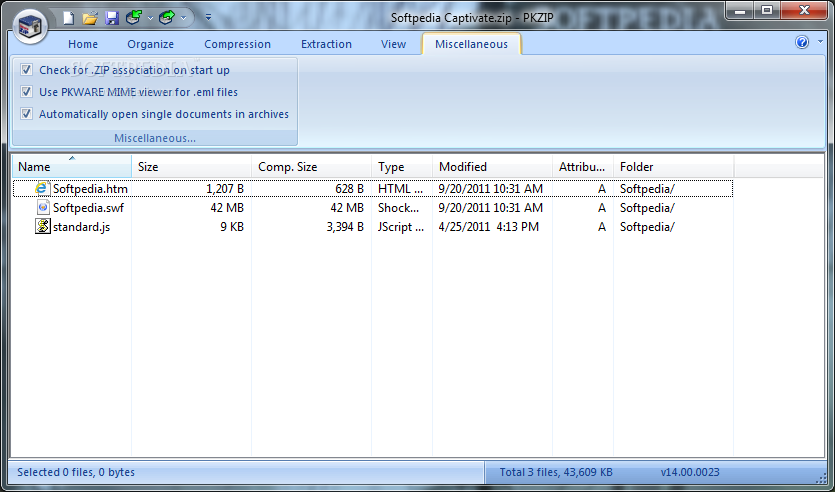835x492 pixels.
Task: Open the Compression tab
Action: pyautogui.click(x=238, y=44)
